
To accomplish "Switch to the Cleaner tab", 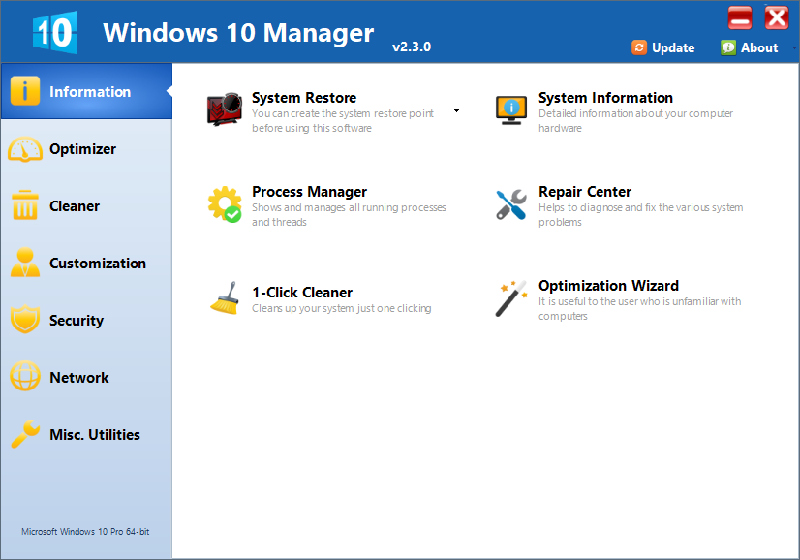I will tap(86, 206).
